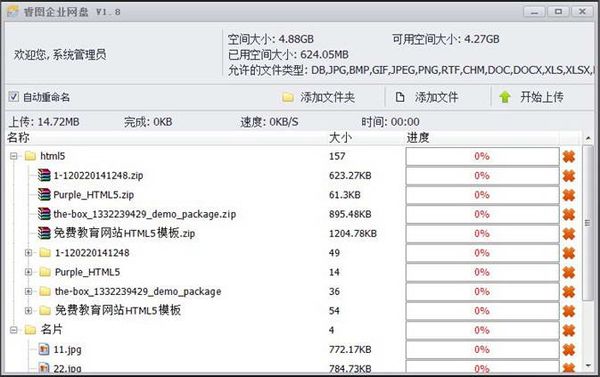Click the 大小 column header
600x377 pixels.
tap(340, 137)
